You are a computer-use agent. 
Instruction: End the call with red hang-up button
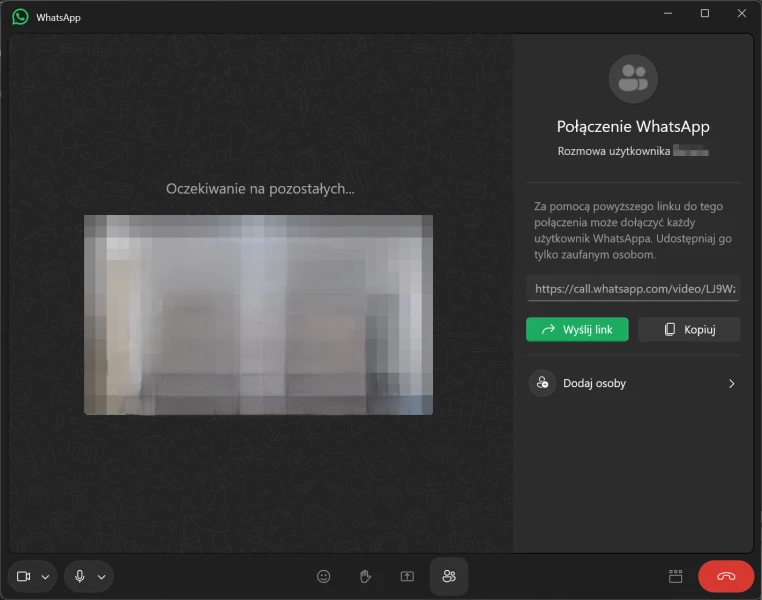[x=726, y=576]
